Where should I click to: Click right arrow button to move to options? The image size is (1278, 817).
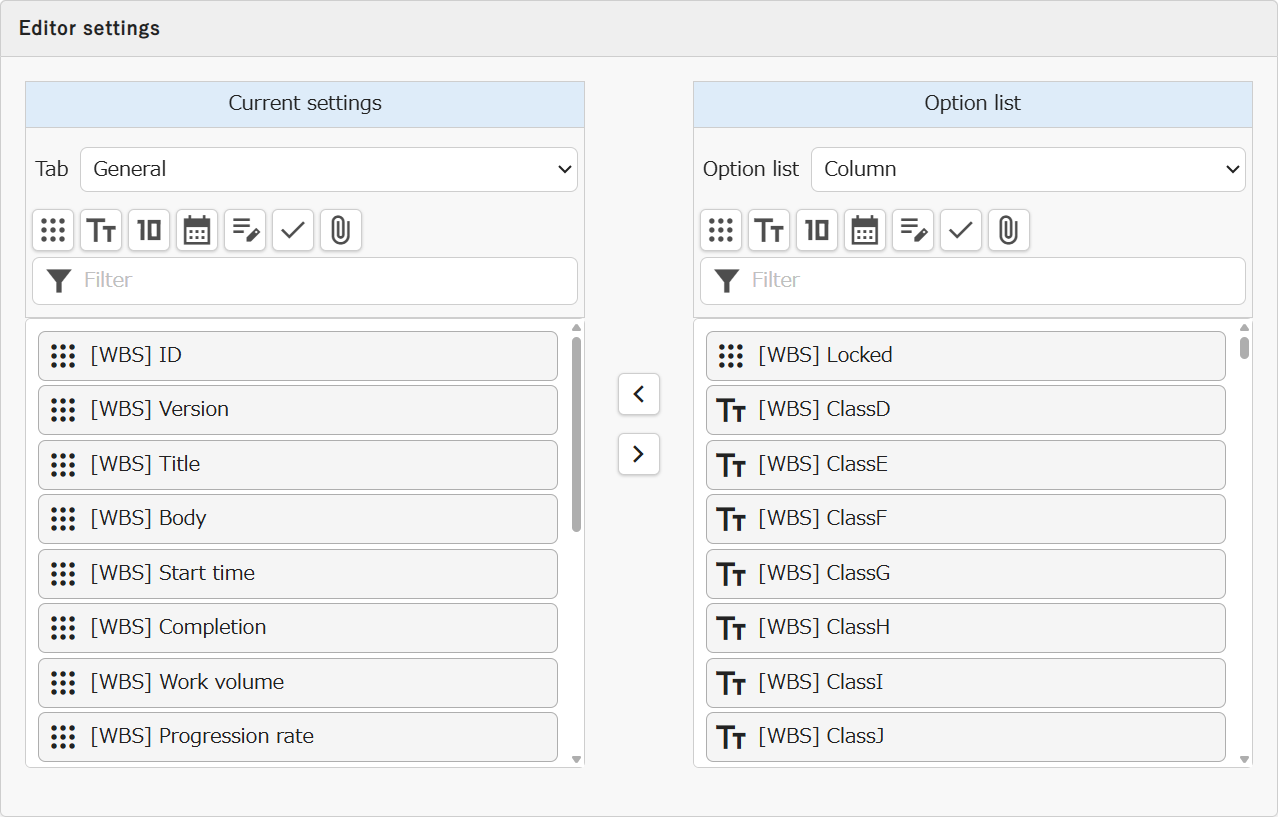coord(639,454)
